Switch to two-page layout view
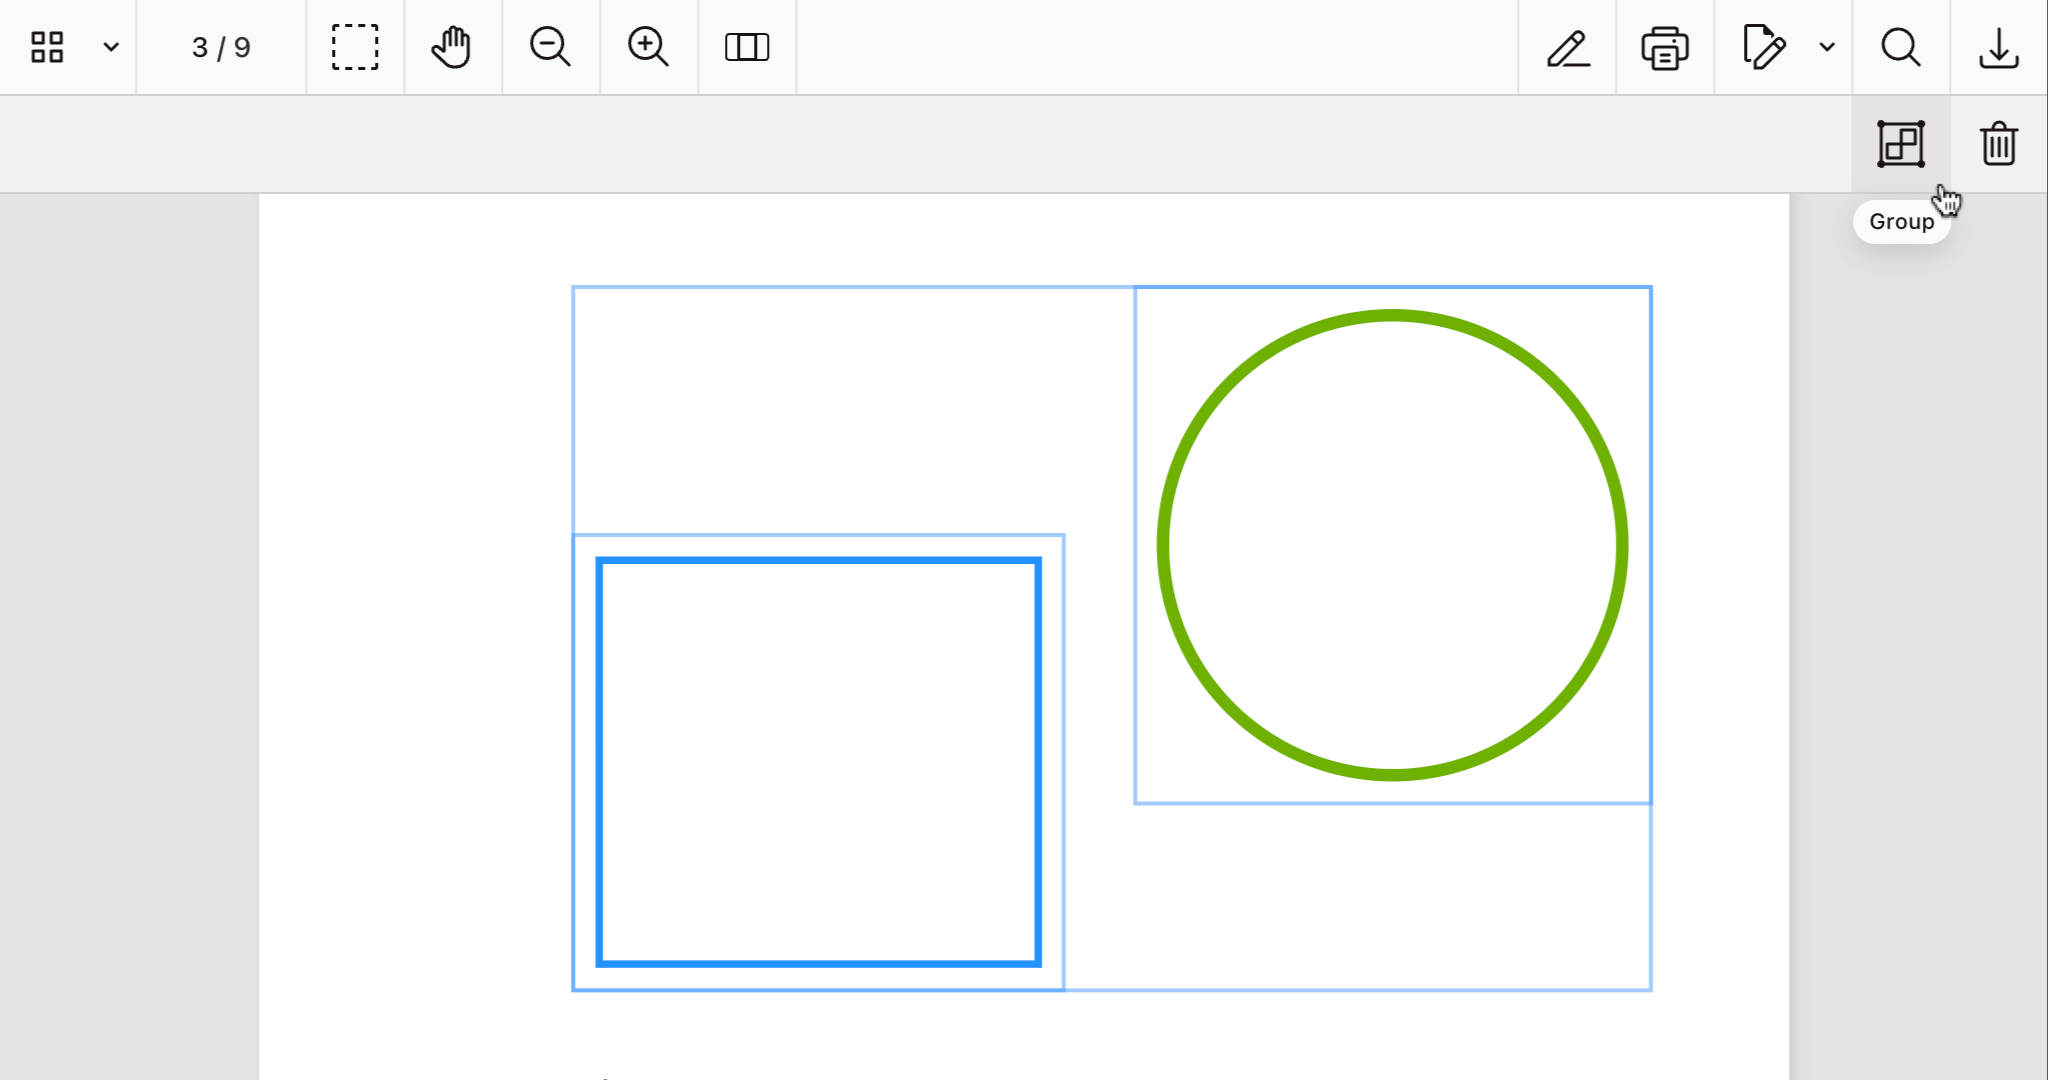 click(745, 46)
